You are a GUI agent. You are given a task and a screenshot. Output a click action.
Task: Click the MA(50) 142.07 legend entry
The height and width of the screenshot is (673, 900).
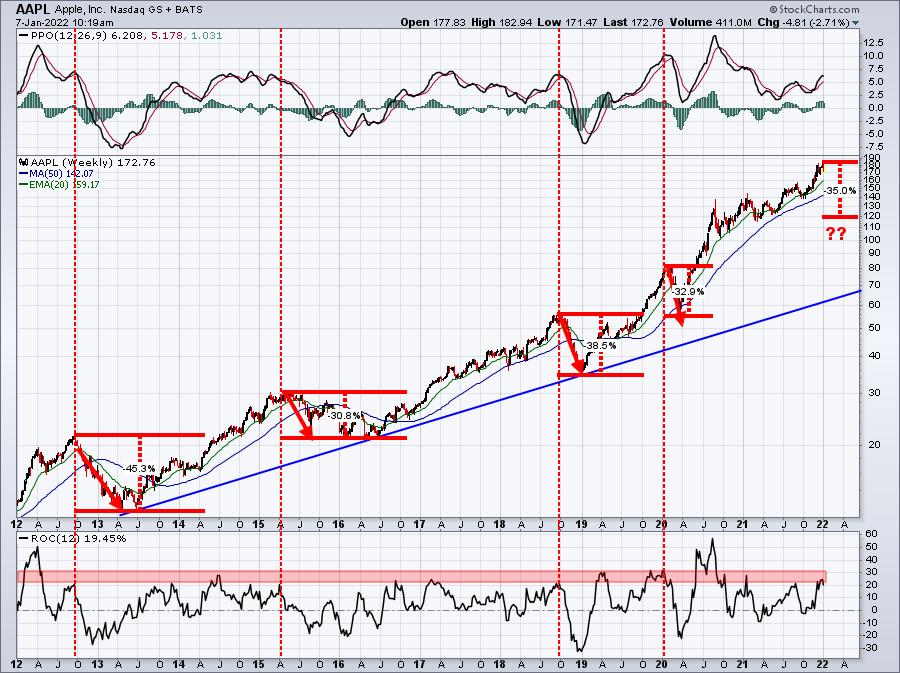pos(56,173)
